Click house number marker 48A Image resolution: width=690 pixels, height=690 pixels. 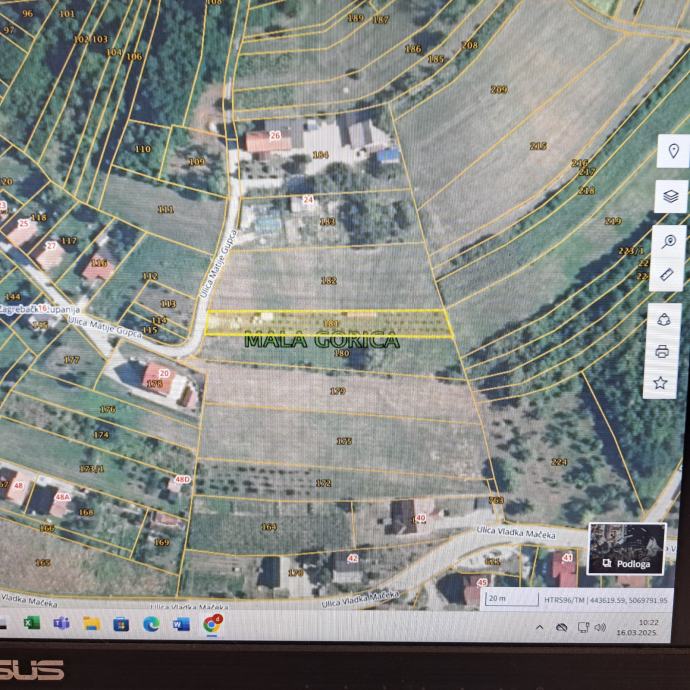(x=62, y=497)
